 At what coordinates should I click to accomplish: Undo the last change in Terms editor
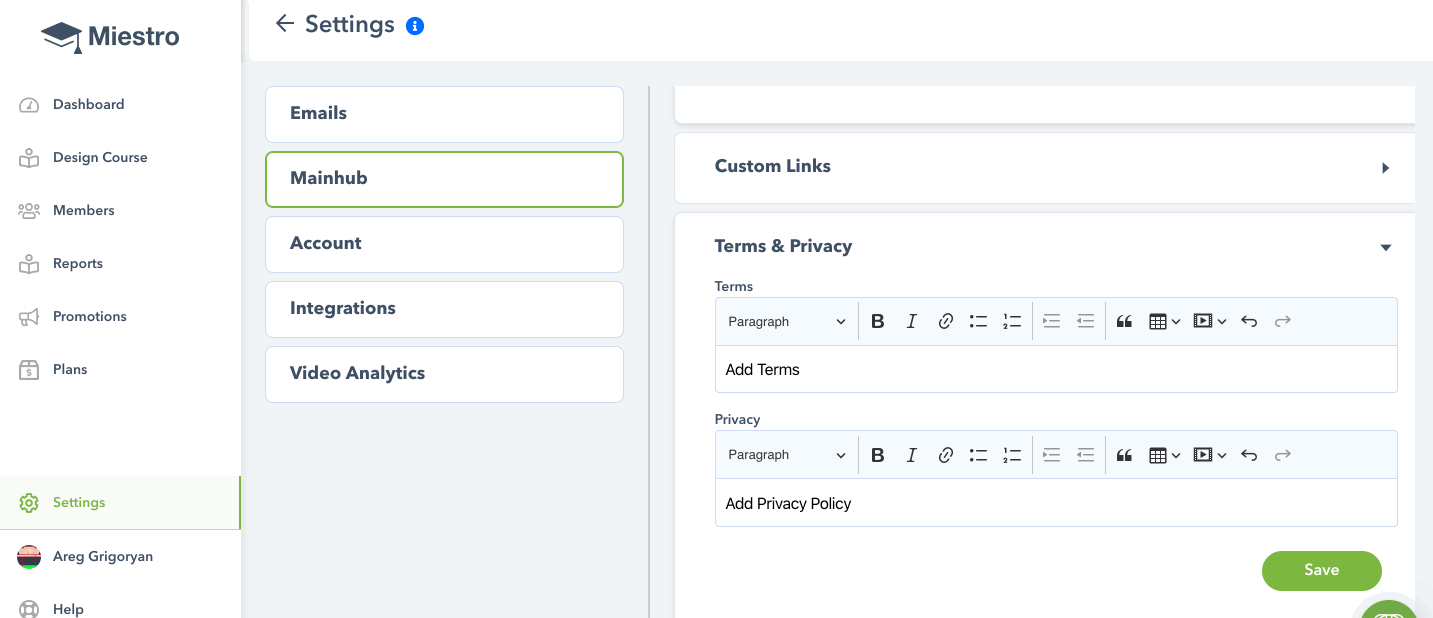pyautogui.click(x=1249, y=322)
